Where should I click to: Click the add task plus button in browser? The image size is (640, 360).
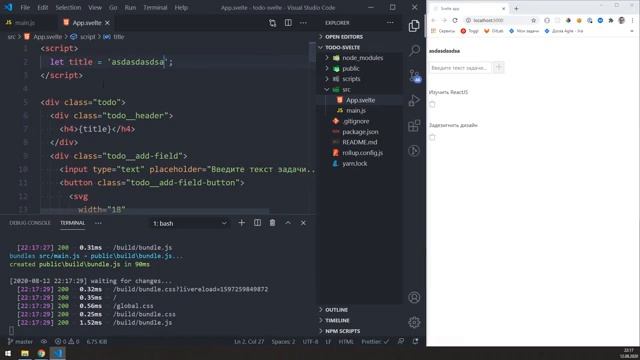tap(498, 68)
